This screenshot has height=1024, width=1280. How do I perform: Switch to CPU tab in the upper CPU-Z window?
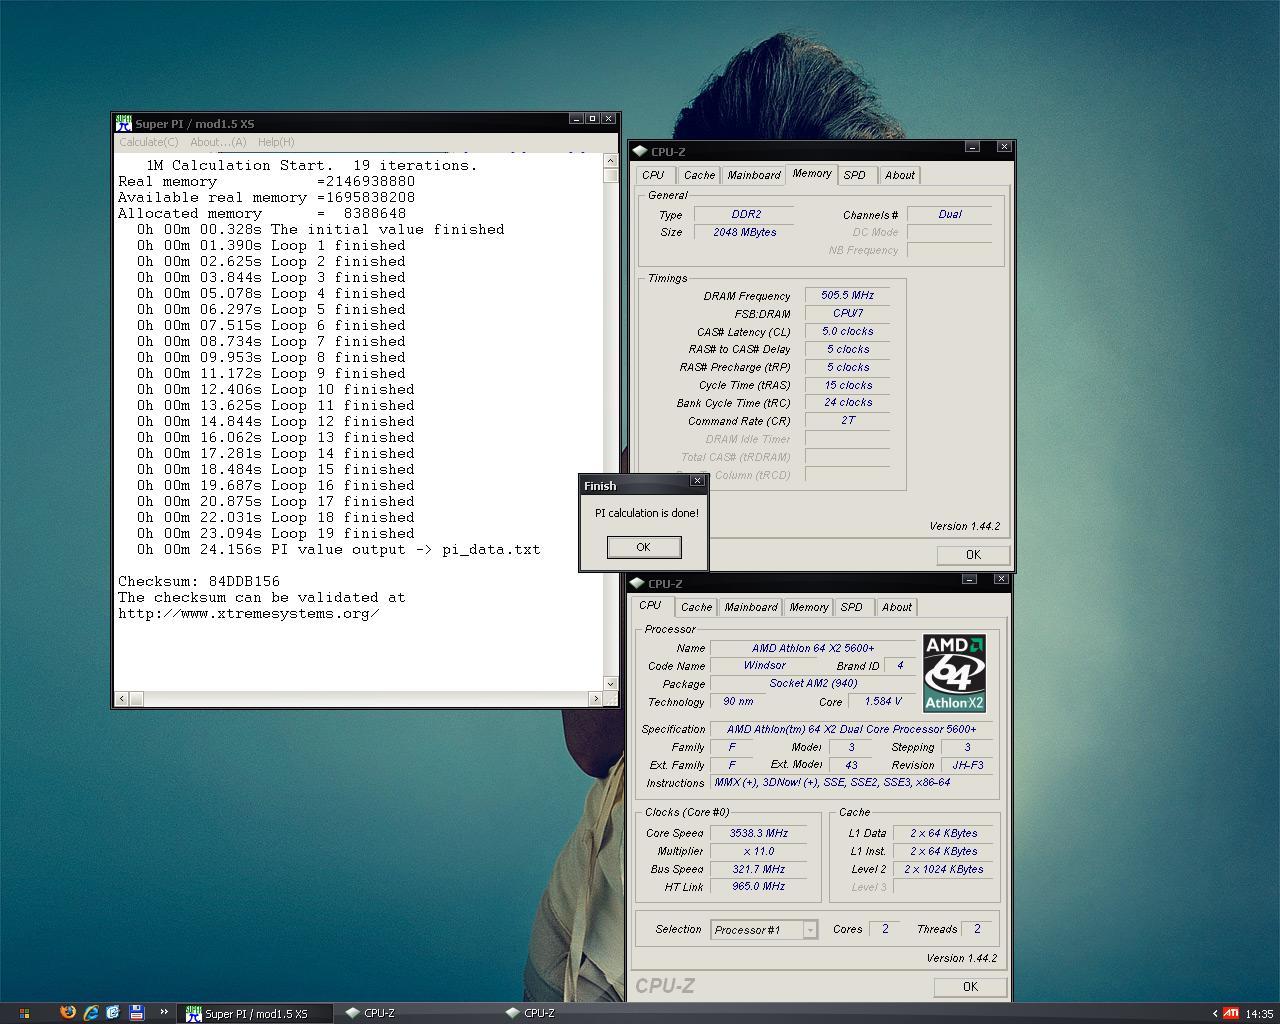pyautogui.click(x=654, y=175)
